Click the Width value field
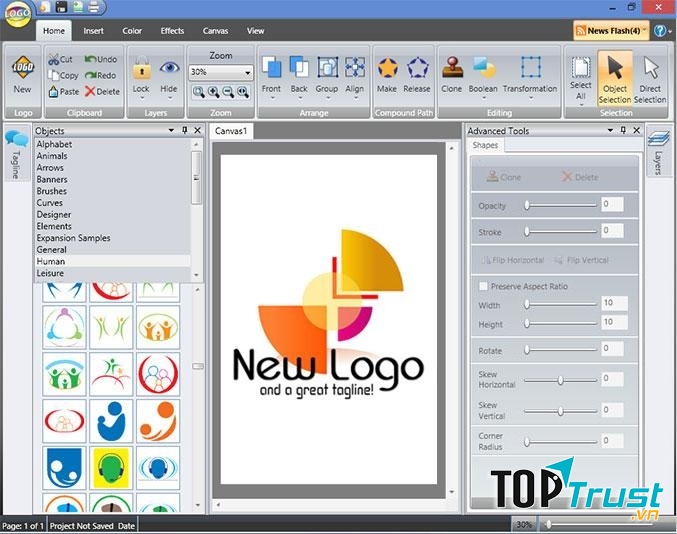 point(614,303)
